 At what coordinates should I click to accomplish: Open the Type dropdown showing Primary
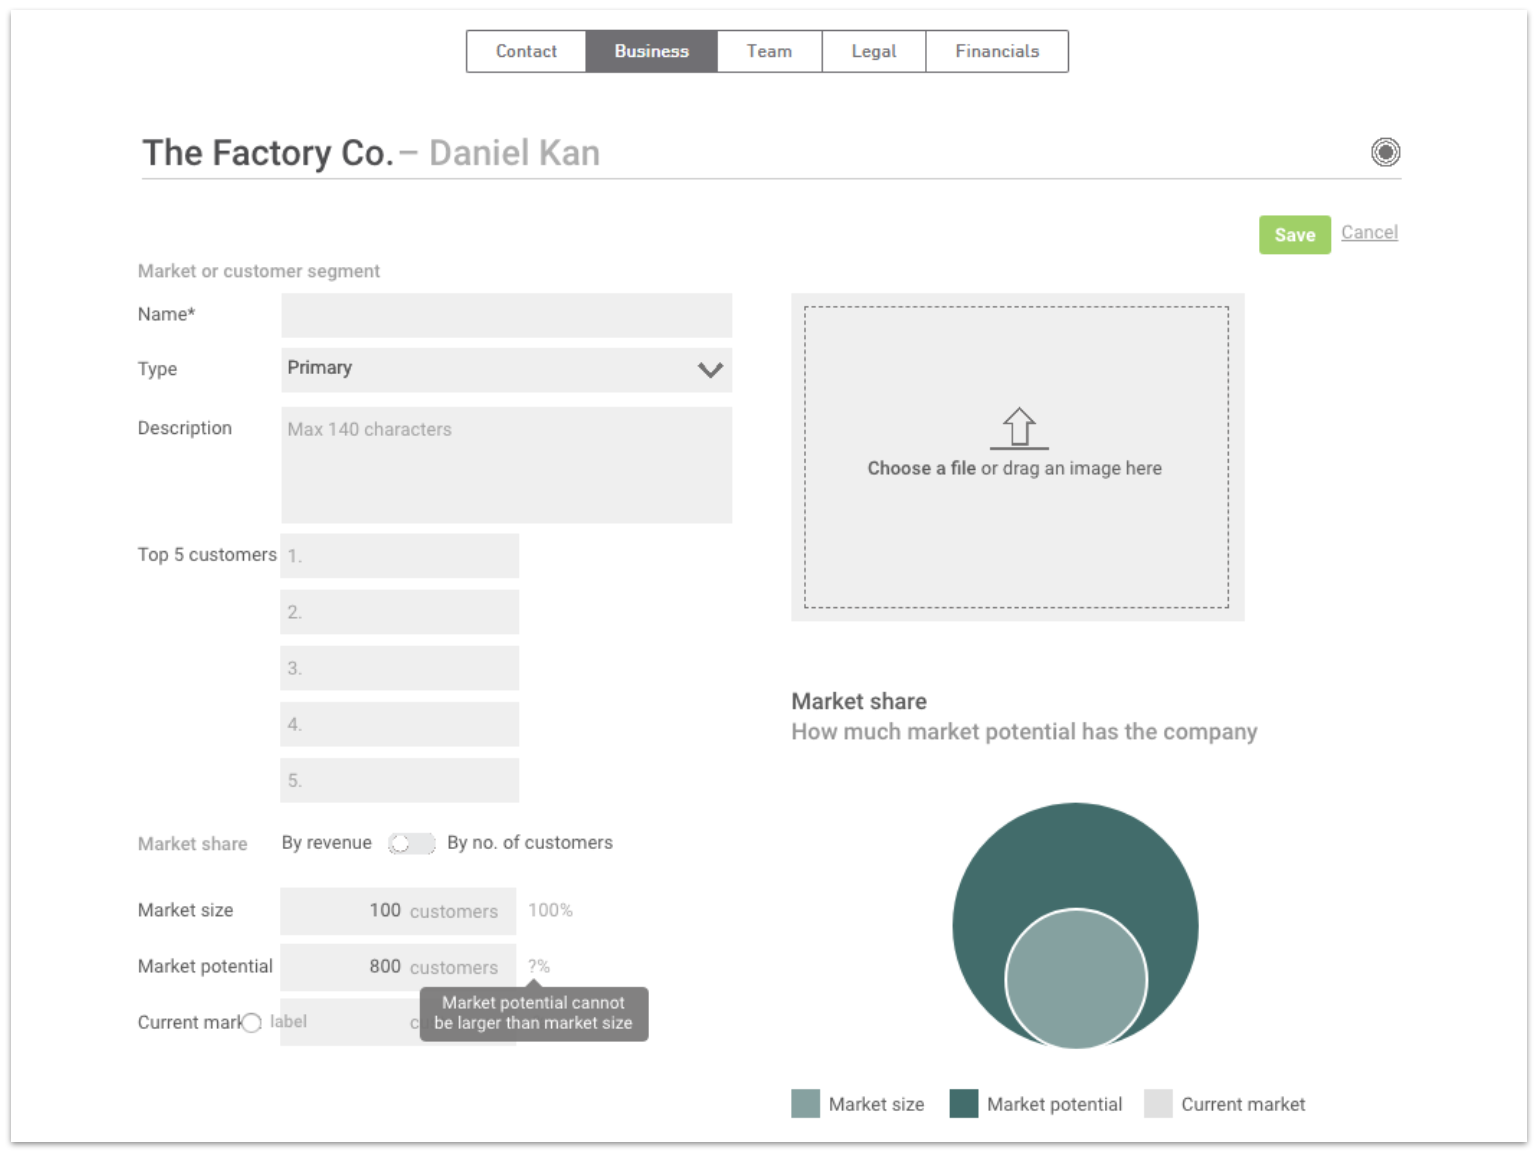point(506,369)
